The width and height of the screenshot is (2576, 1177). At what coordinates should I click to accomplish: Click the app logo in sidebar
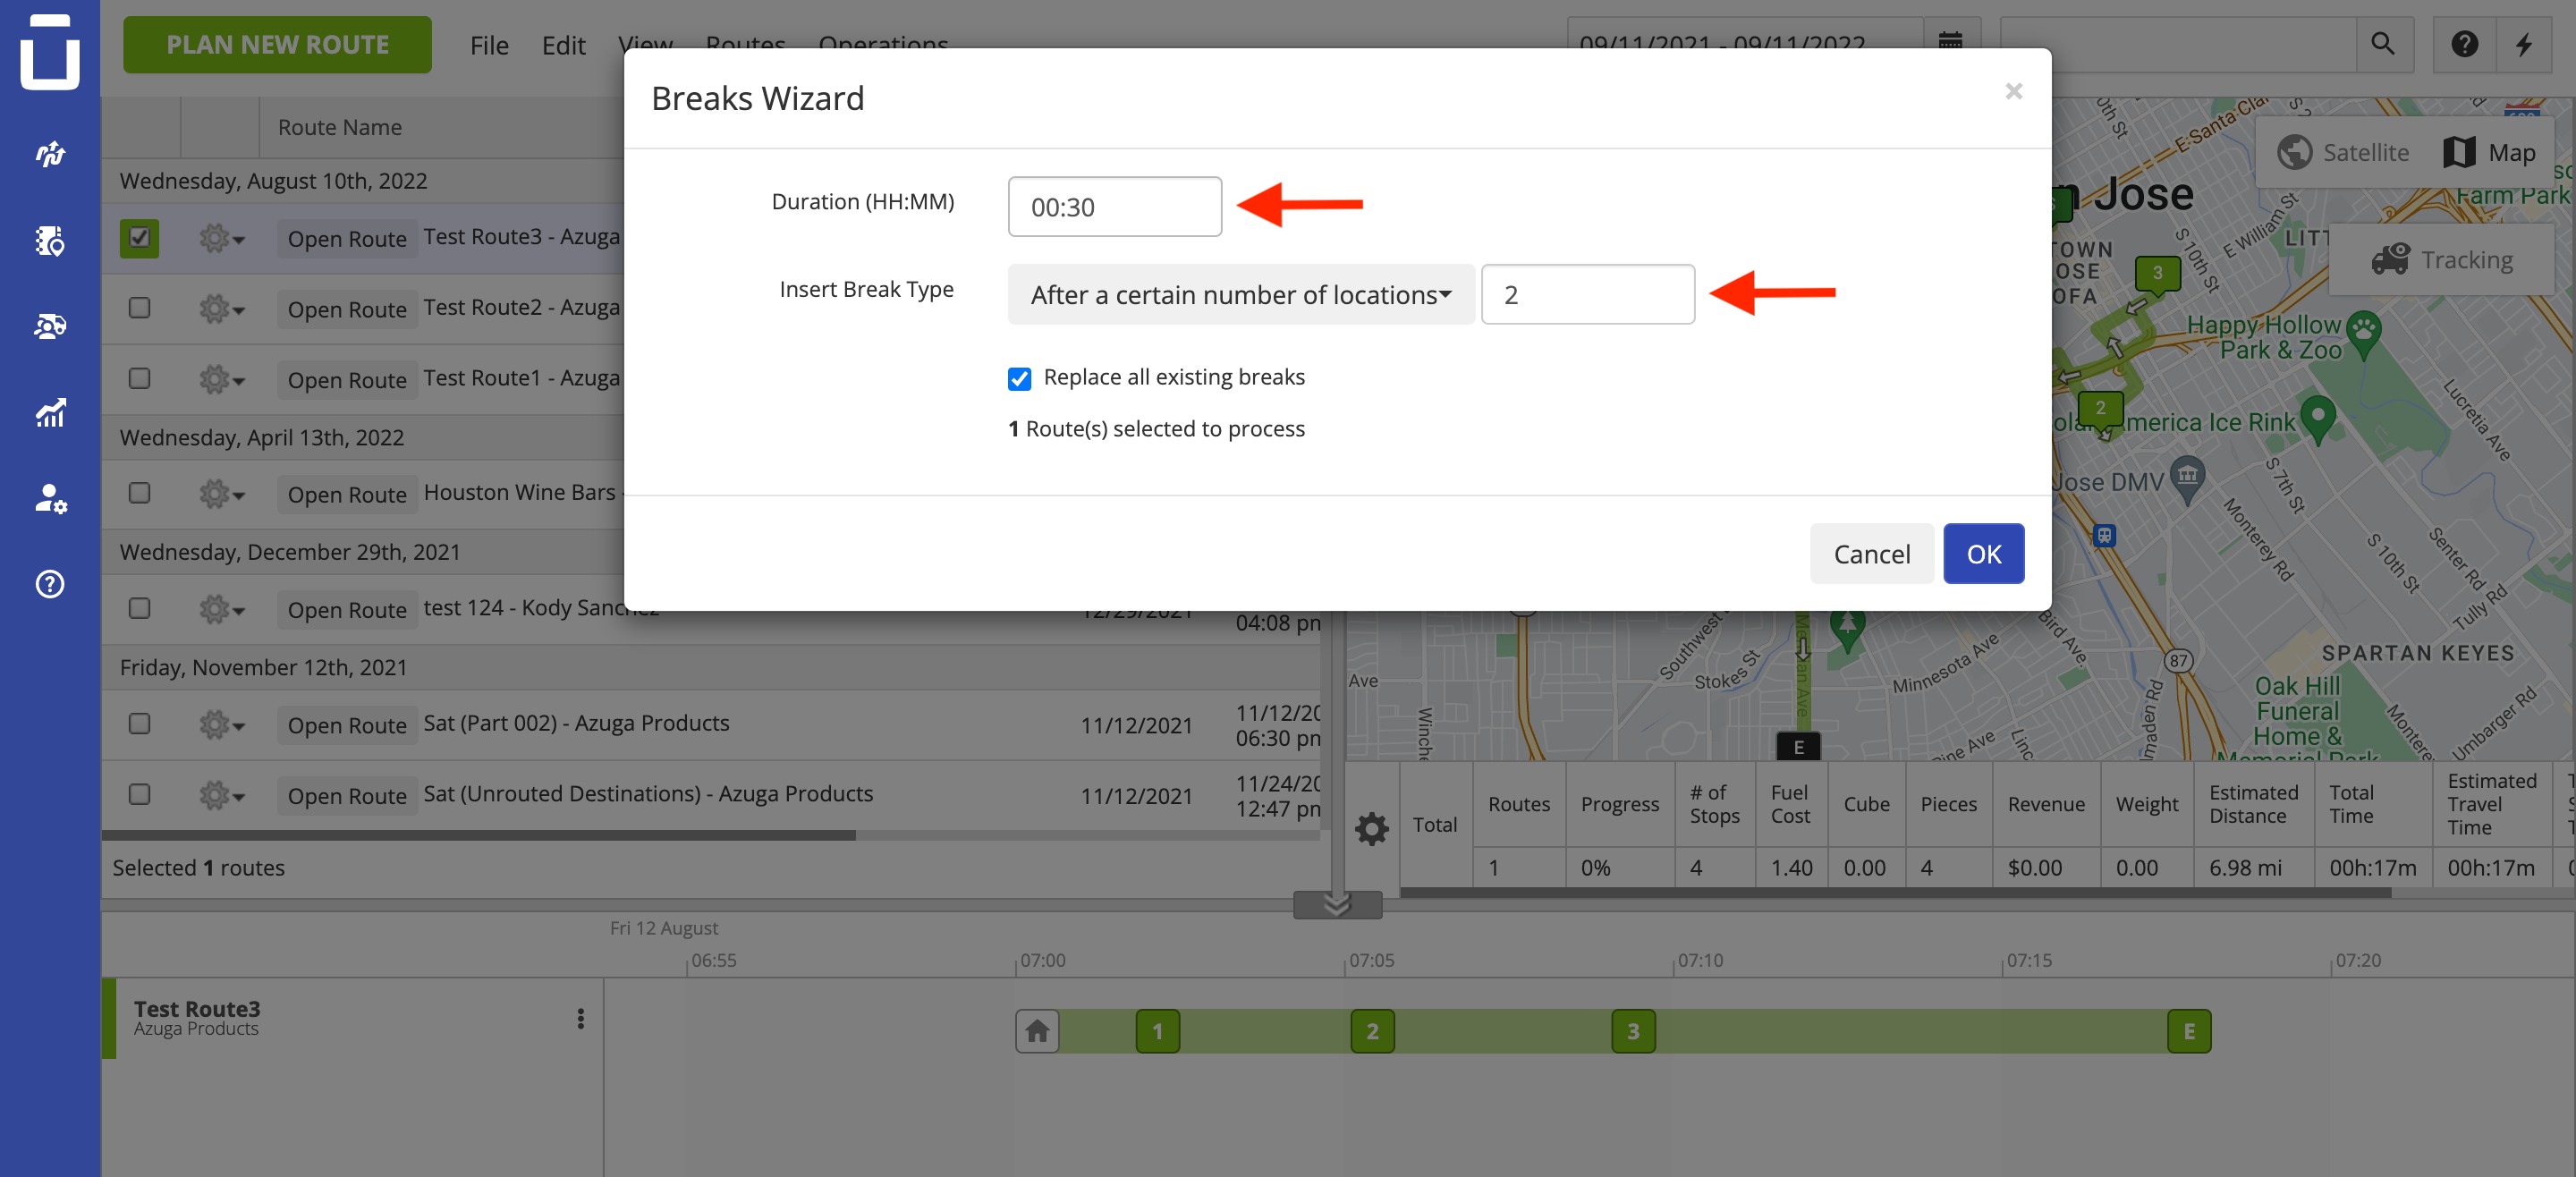click(50, 50)
